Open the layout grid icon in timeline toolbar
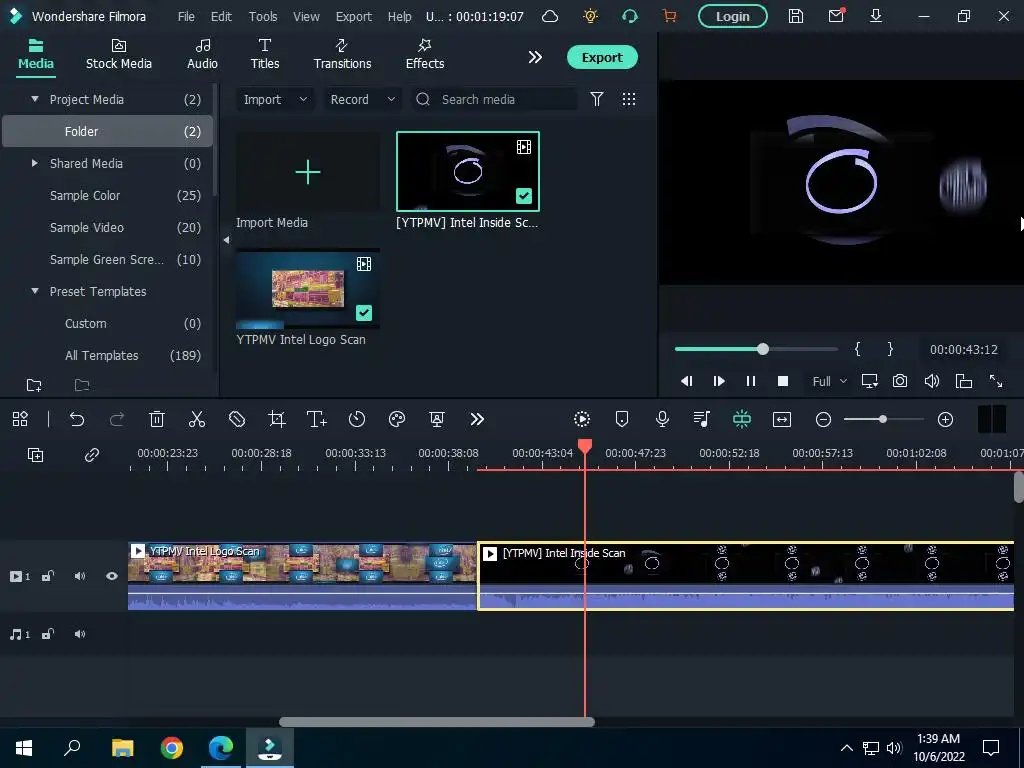Screen dimensions: 1024x768 tap(20, 419)
